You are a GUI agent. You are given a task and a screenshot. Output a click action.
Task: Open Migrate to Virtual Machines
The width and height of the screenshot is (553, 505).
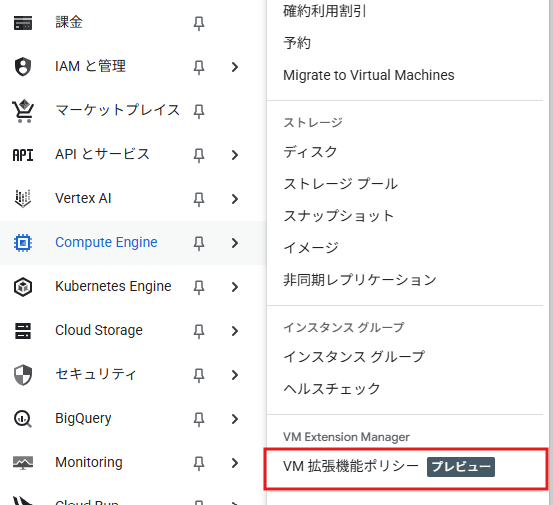369,75
